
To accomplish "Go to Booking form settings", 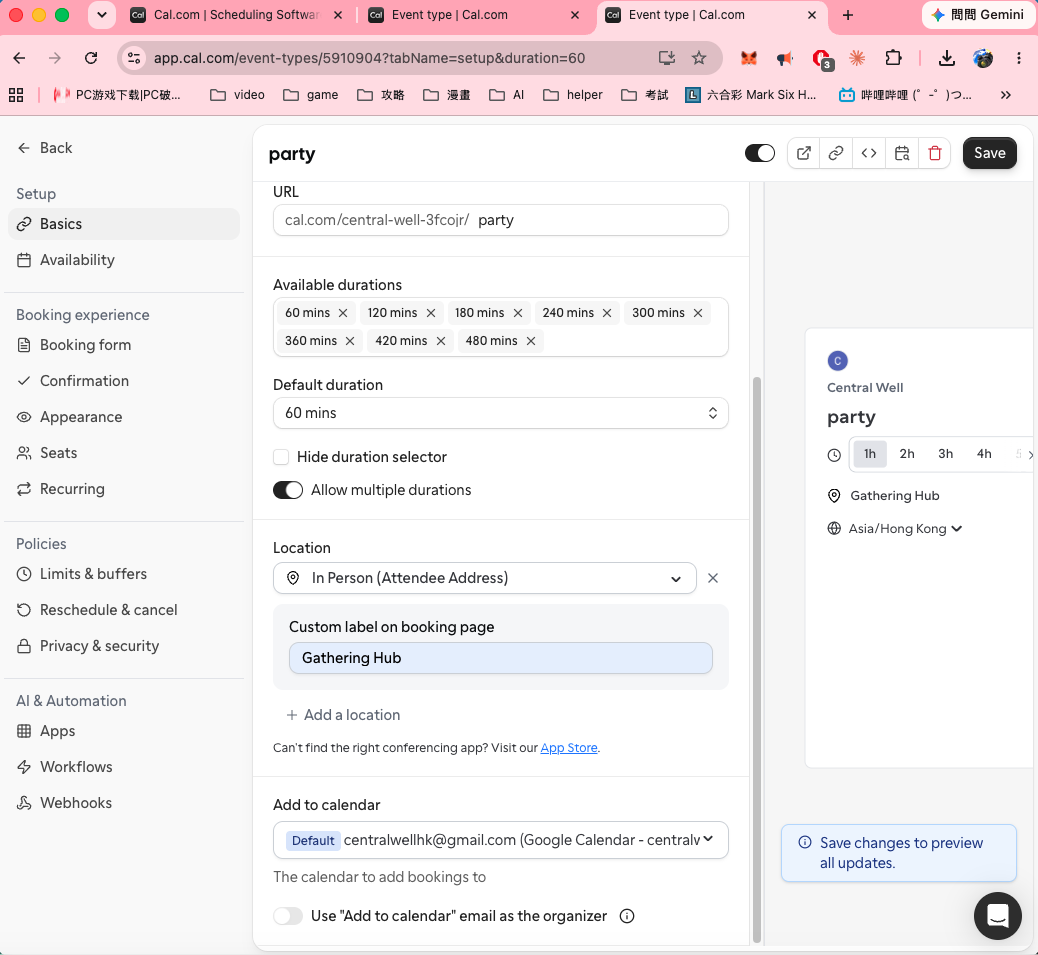I will [x=124, y=345].
